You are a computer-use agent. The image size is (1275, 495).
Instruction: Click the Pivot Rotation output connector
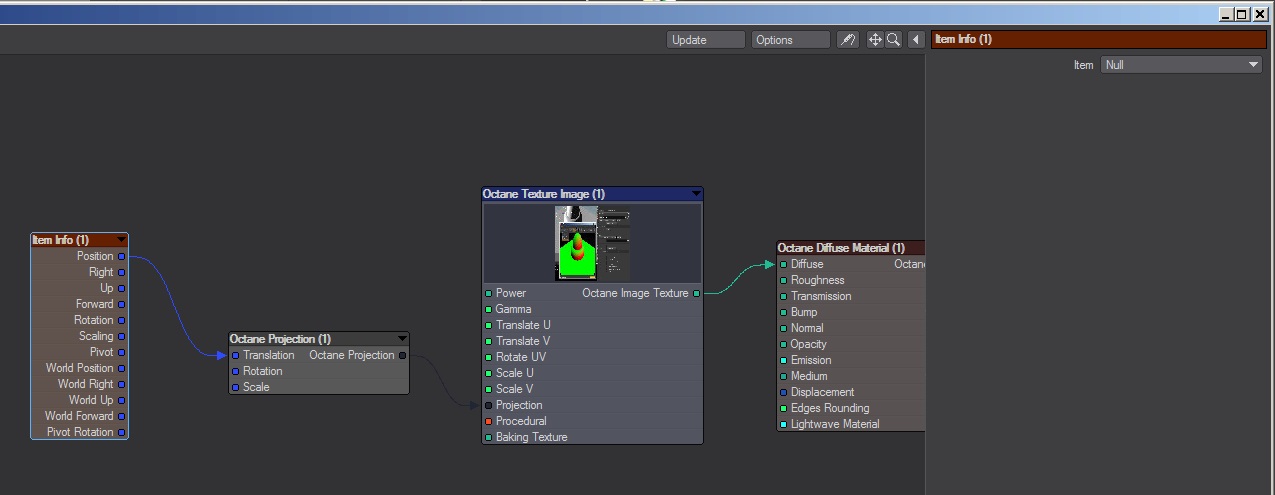pos(122,432)
